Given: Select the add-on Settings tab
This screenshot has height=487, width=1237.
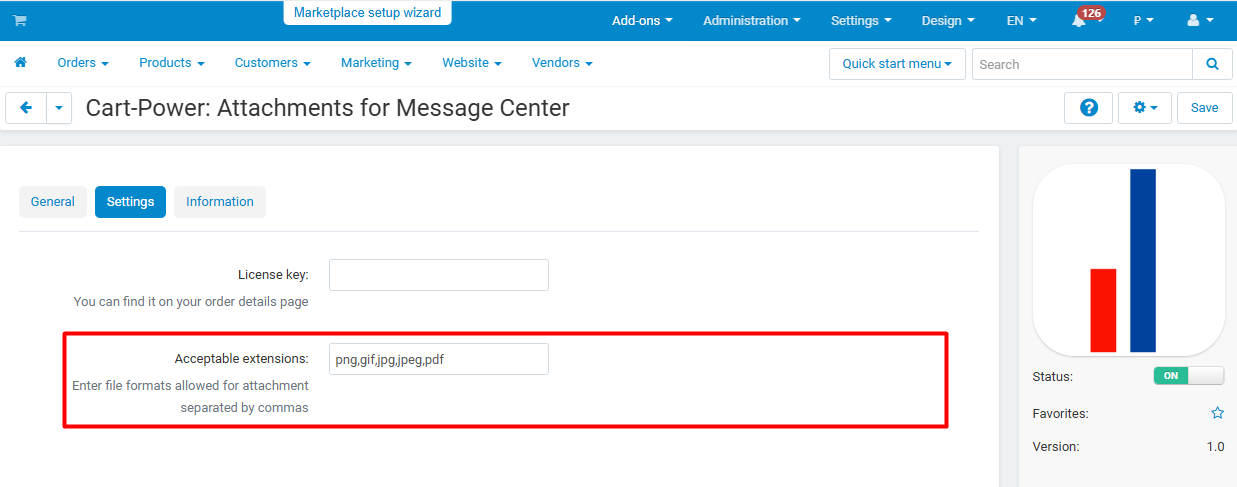Looking at the screenshot, I should pyautogui.click(x=130, y=202).
